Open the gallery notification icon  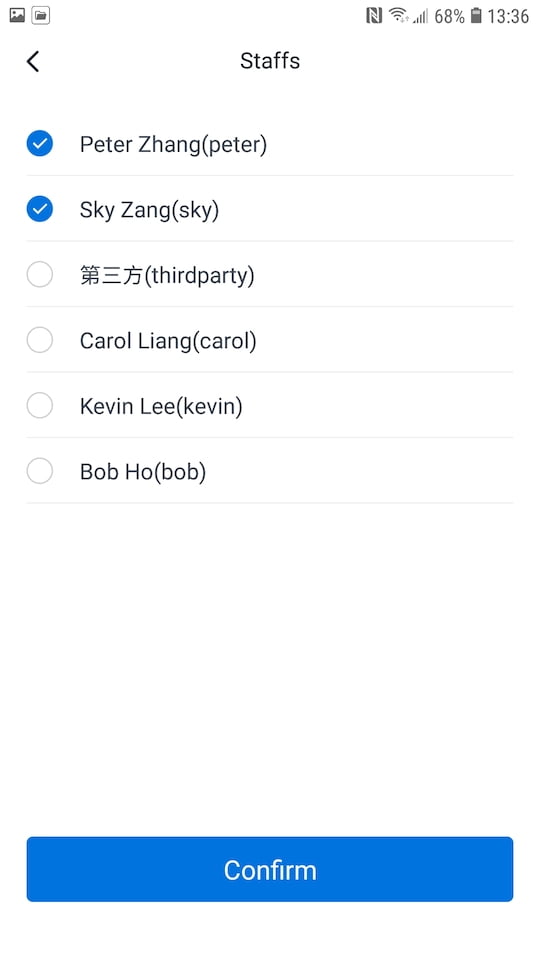coord(17,15)
